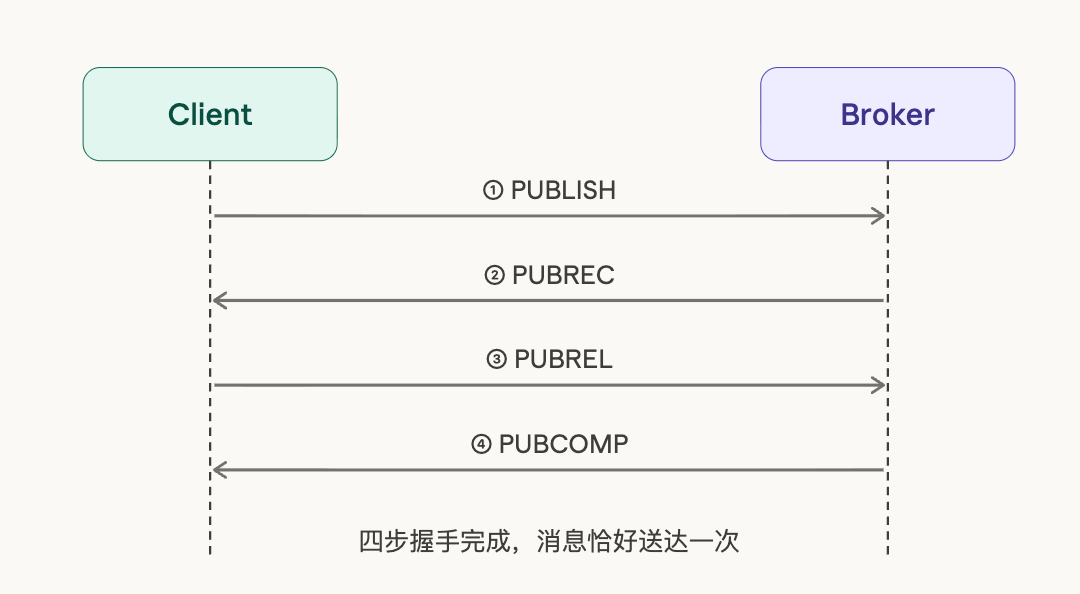Click the middle of the PUBCOMP arrow line

click(548, 469)
